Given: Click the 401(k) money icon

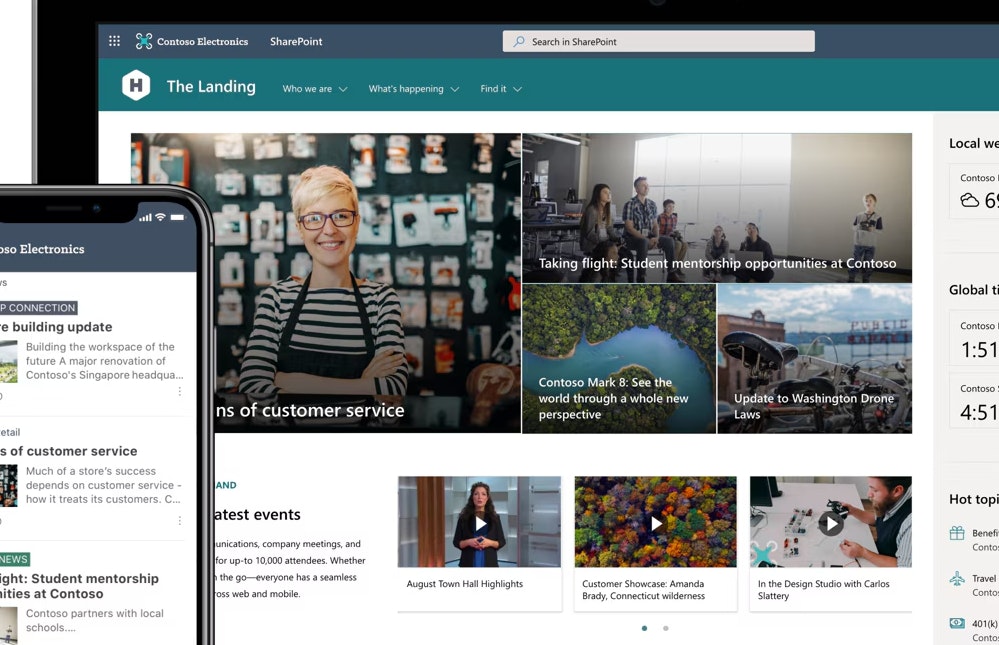Looking at the screenshot, I should 957,623.
